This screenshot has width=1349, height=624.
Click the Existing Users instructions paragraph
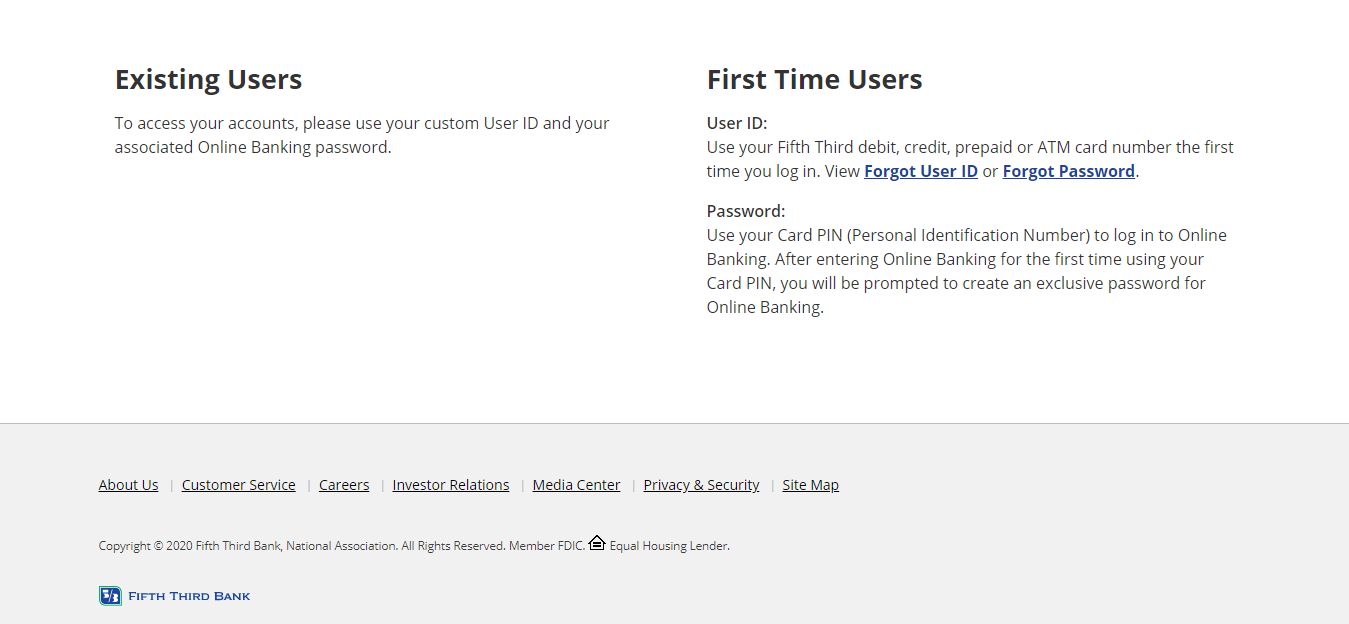361,135
